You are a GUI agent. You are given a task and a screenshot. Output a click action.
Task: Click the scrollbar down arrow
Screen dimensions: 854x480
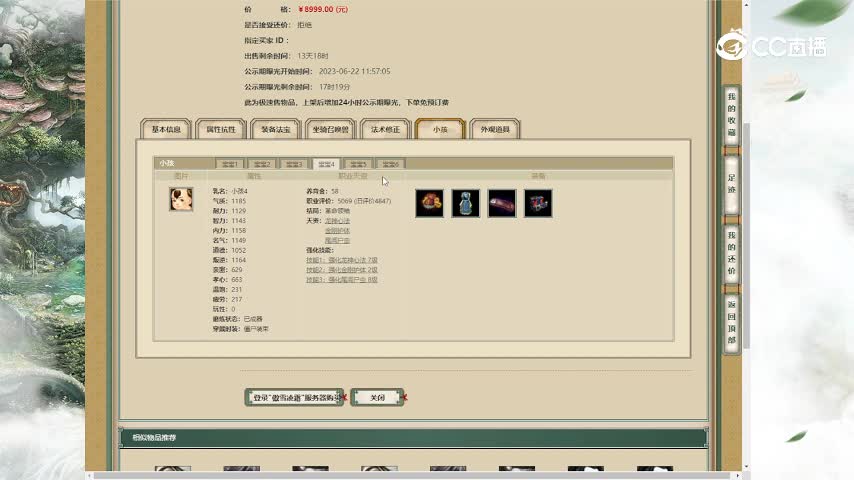[x=746, y=467]
